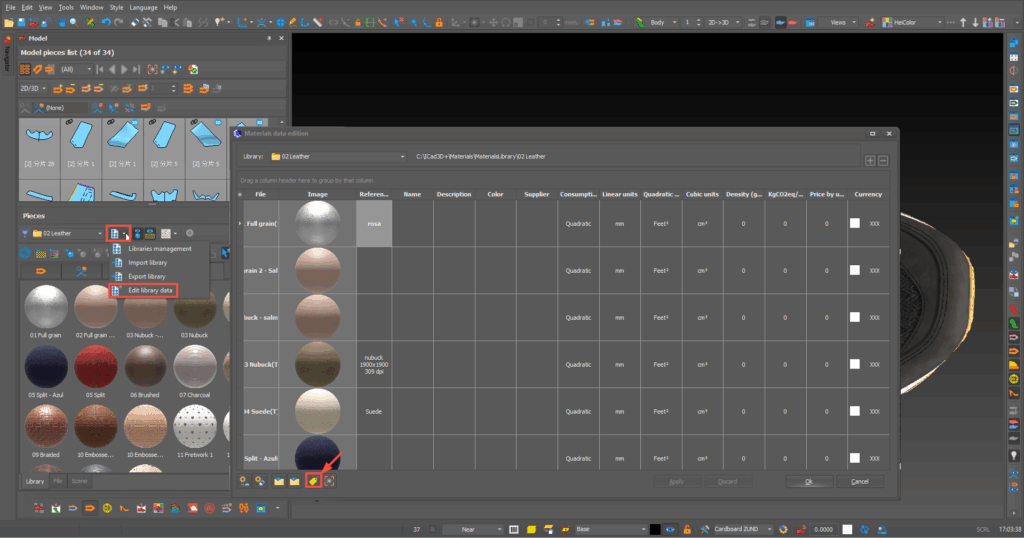This screenshot has height=538, width=1024.
Task: Toggle the white Currency box in Nubuck row
Action: click(x=855, y=364)
